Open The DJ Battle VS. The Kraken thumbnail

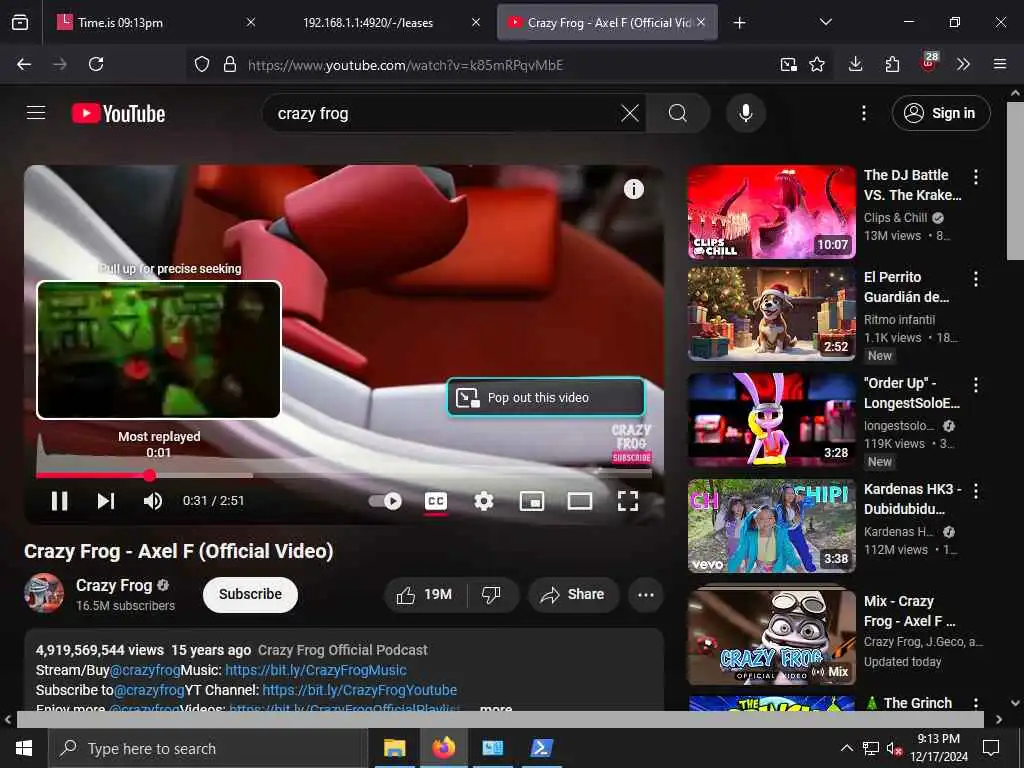[771, 212]
